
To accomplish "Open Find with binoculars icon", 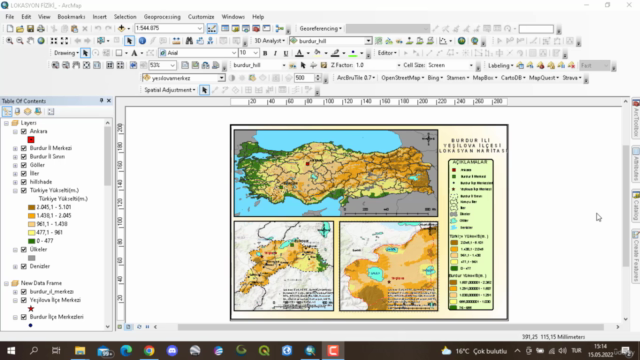I will point(189,41).
